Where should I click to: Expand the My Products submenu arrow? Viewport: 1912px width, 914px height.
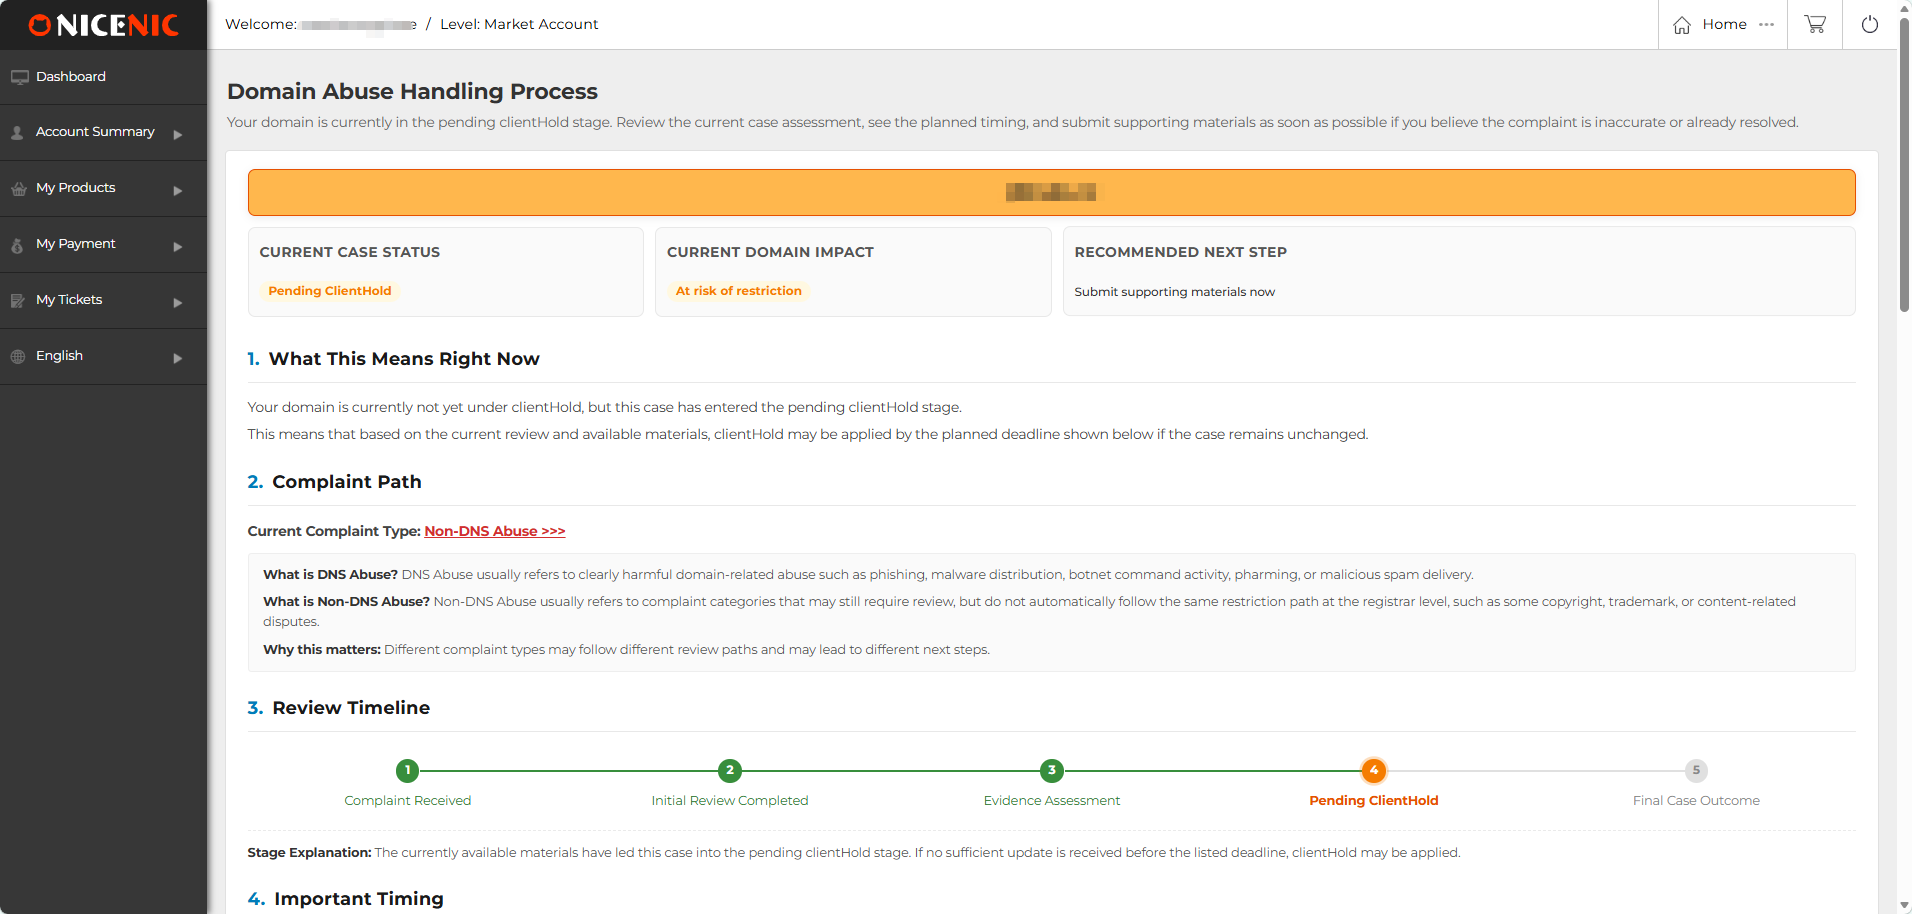click(x=178, y=190)
